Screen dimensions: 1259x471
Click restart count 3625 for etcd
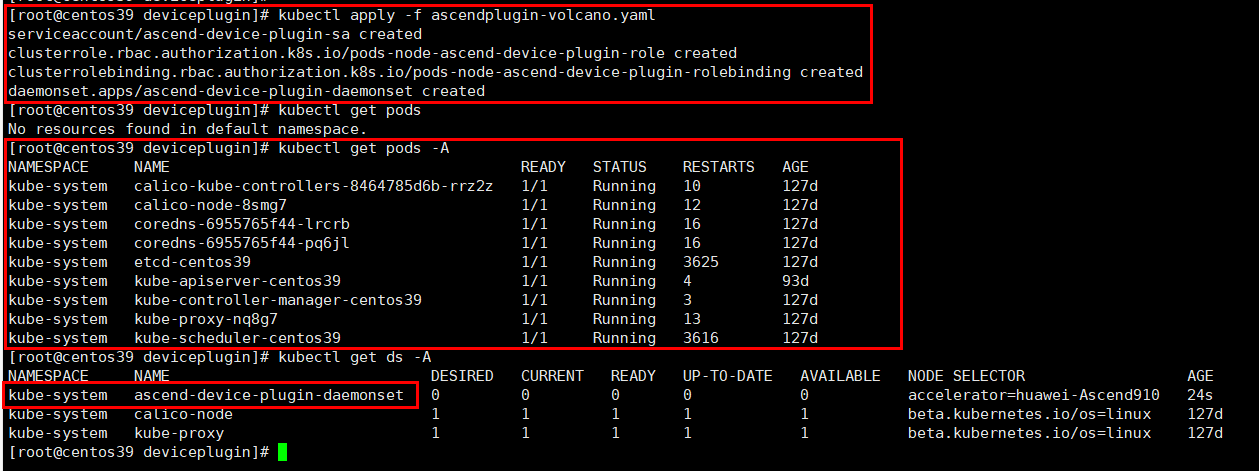pyautogui.click(x=701, y=262)
